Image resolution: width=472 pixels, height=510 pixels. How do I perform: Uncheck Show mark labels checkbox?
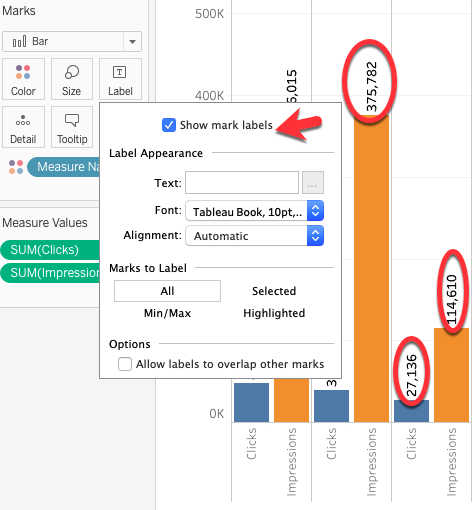pyautogui.click(x=169, y=125)
